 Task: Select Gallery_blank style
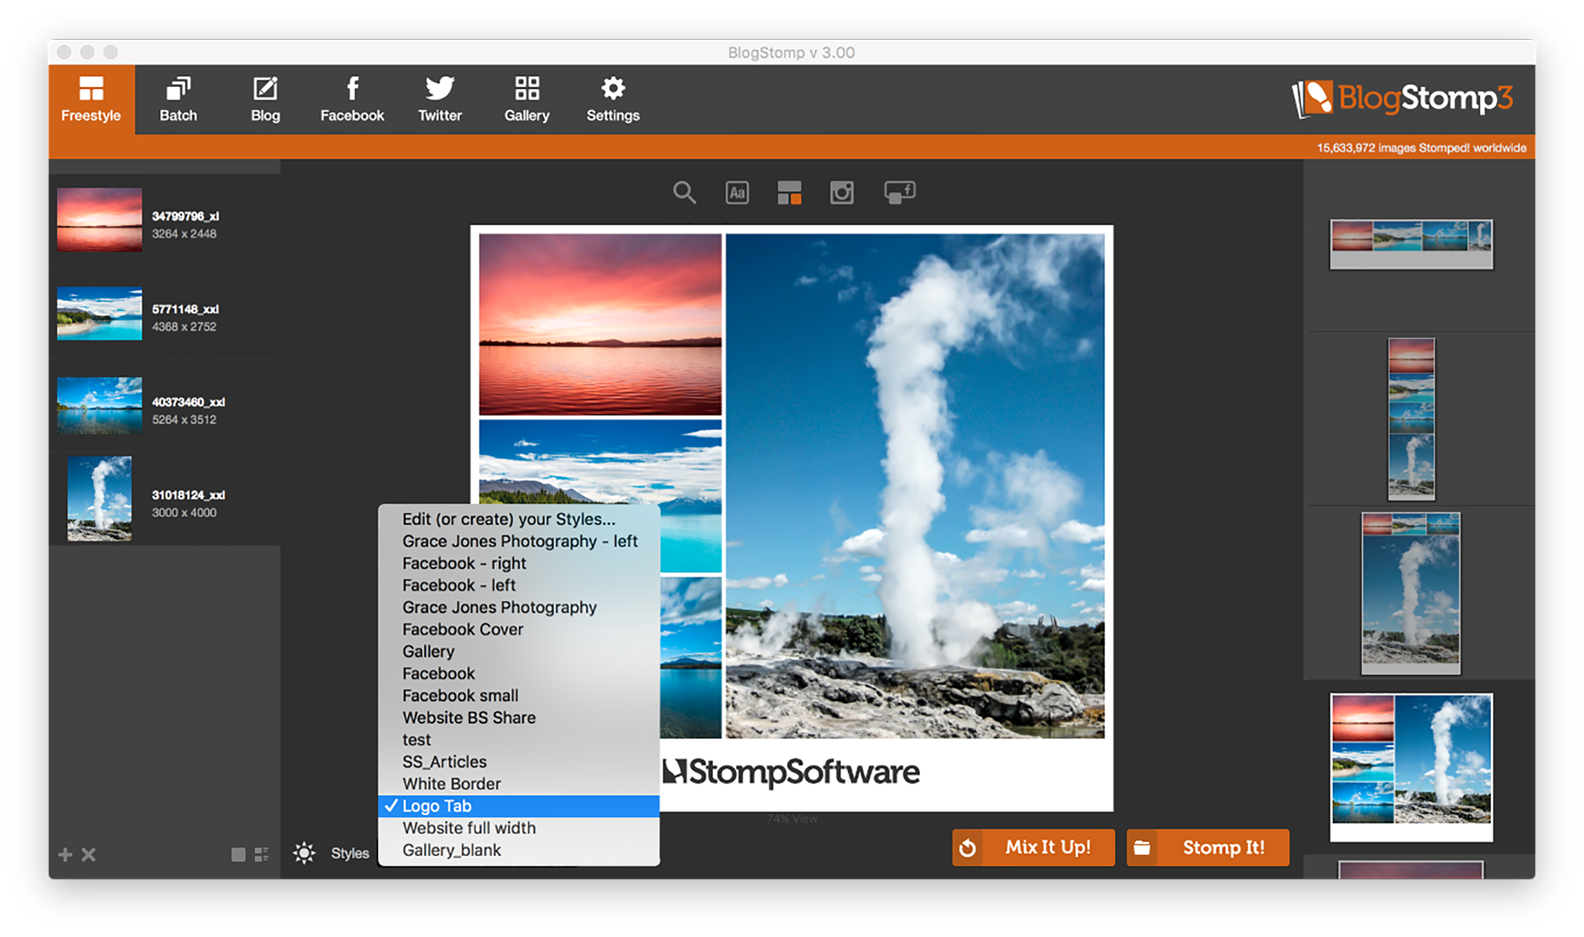(x=519, y=850)
